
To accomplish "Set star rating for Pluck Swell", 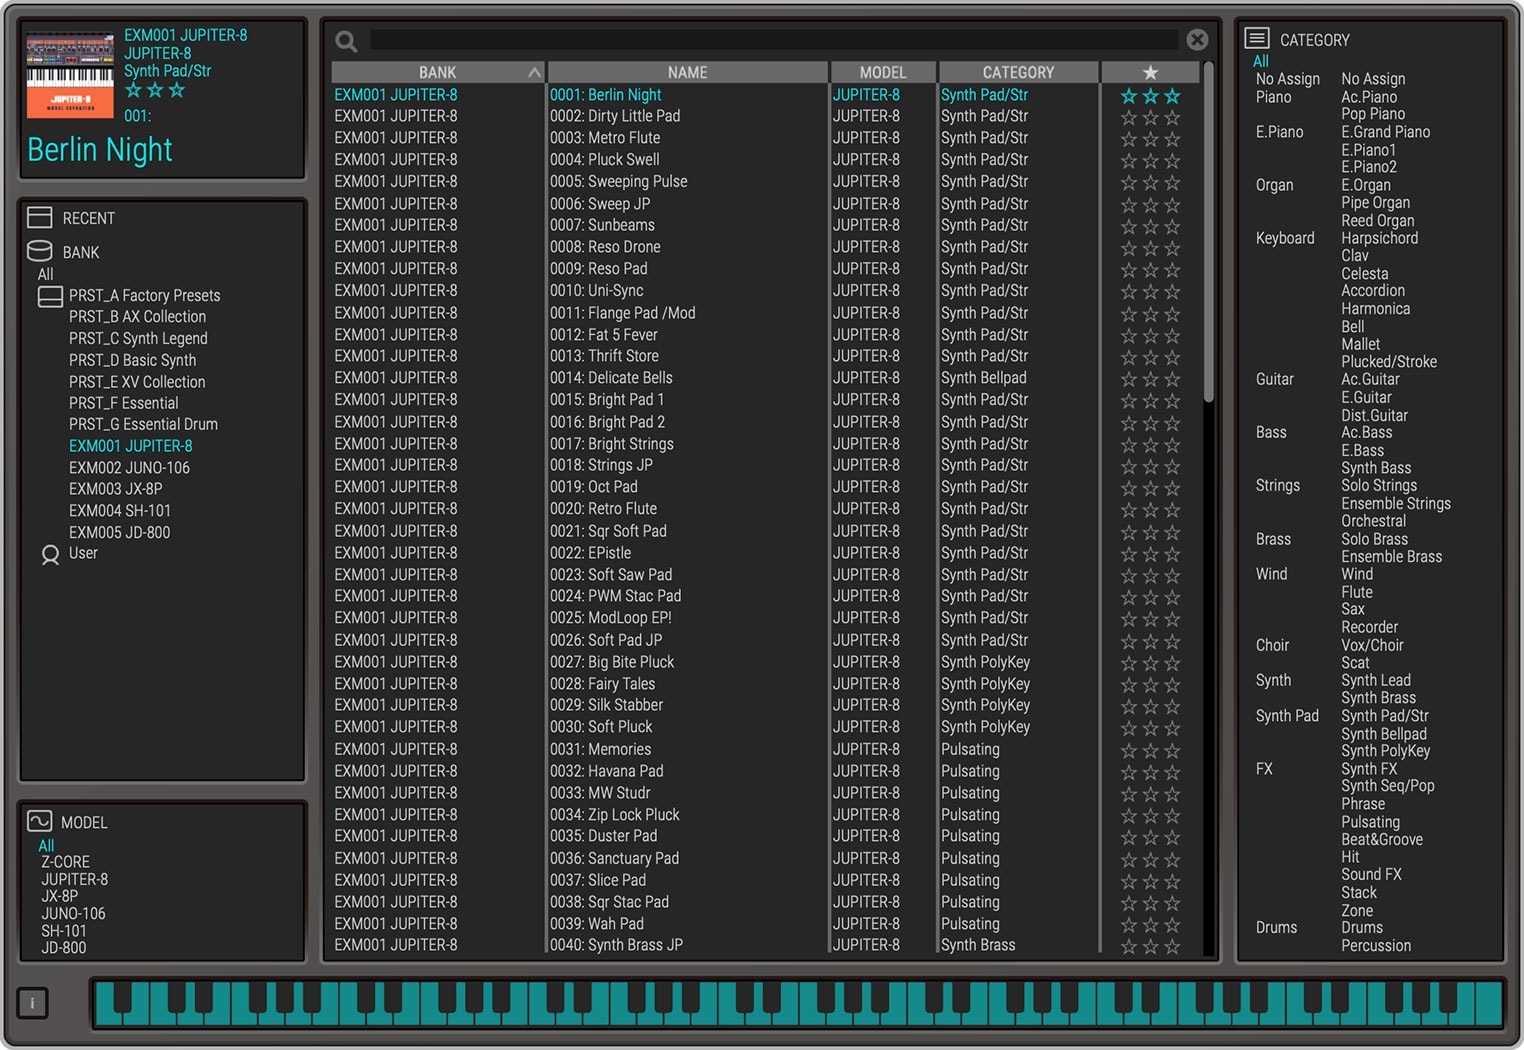I will click(x=1150, y=161).
